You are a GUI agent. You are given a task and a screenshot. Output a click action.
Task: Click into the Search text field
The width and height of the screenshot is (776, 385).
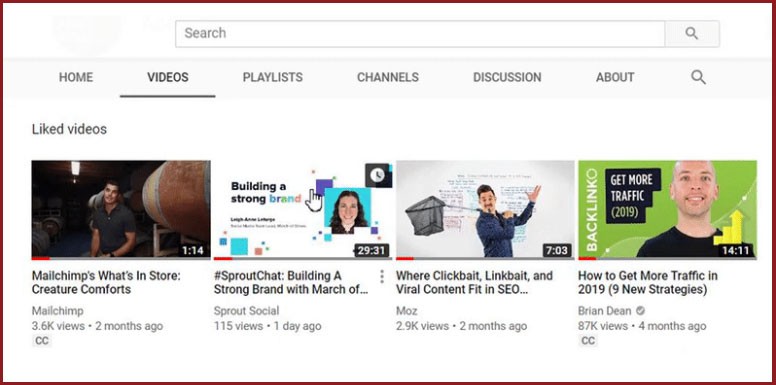click(420, 34)
